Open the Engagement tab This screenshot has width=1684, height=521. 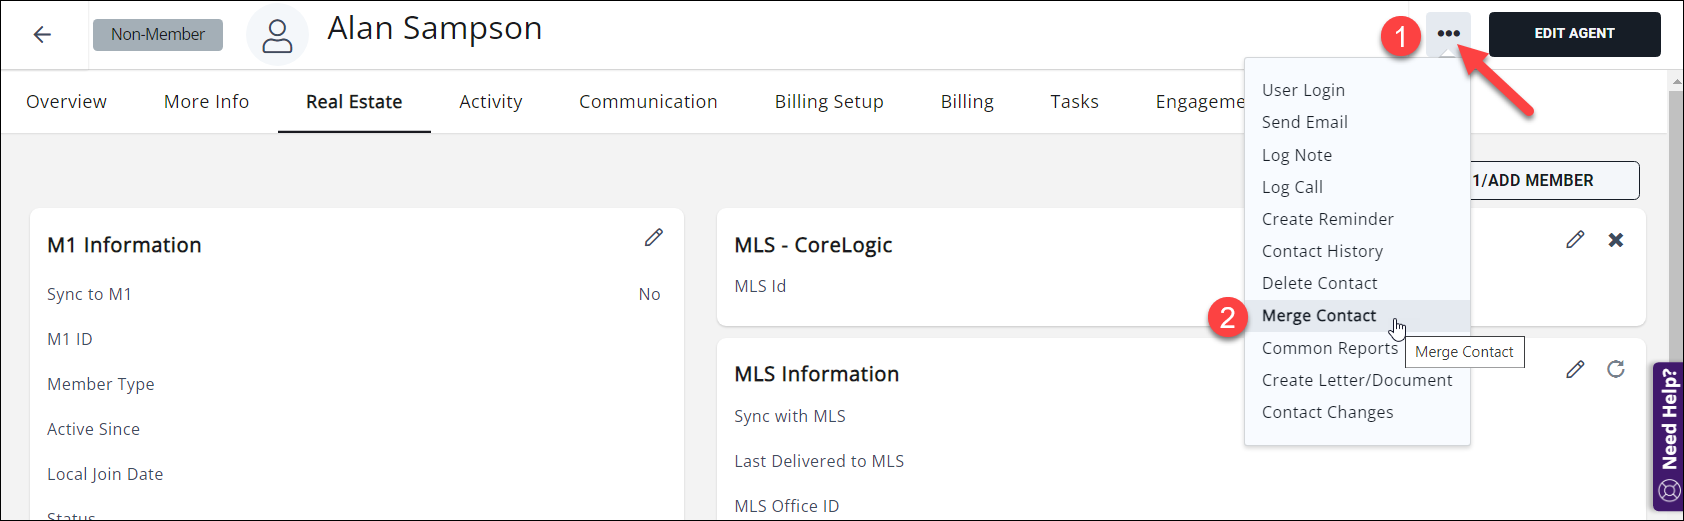point(1200,102)
